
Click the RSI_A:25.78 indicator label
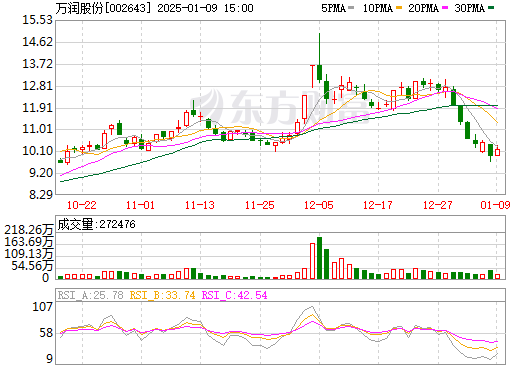point(91,295)
